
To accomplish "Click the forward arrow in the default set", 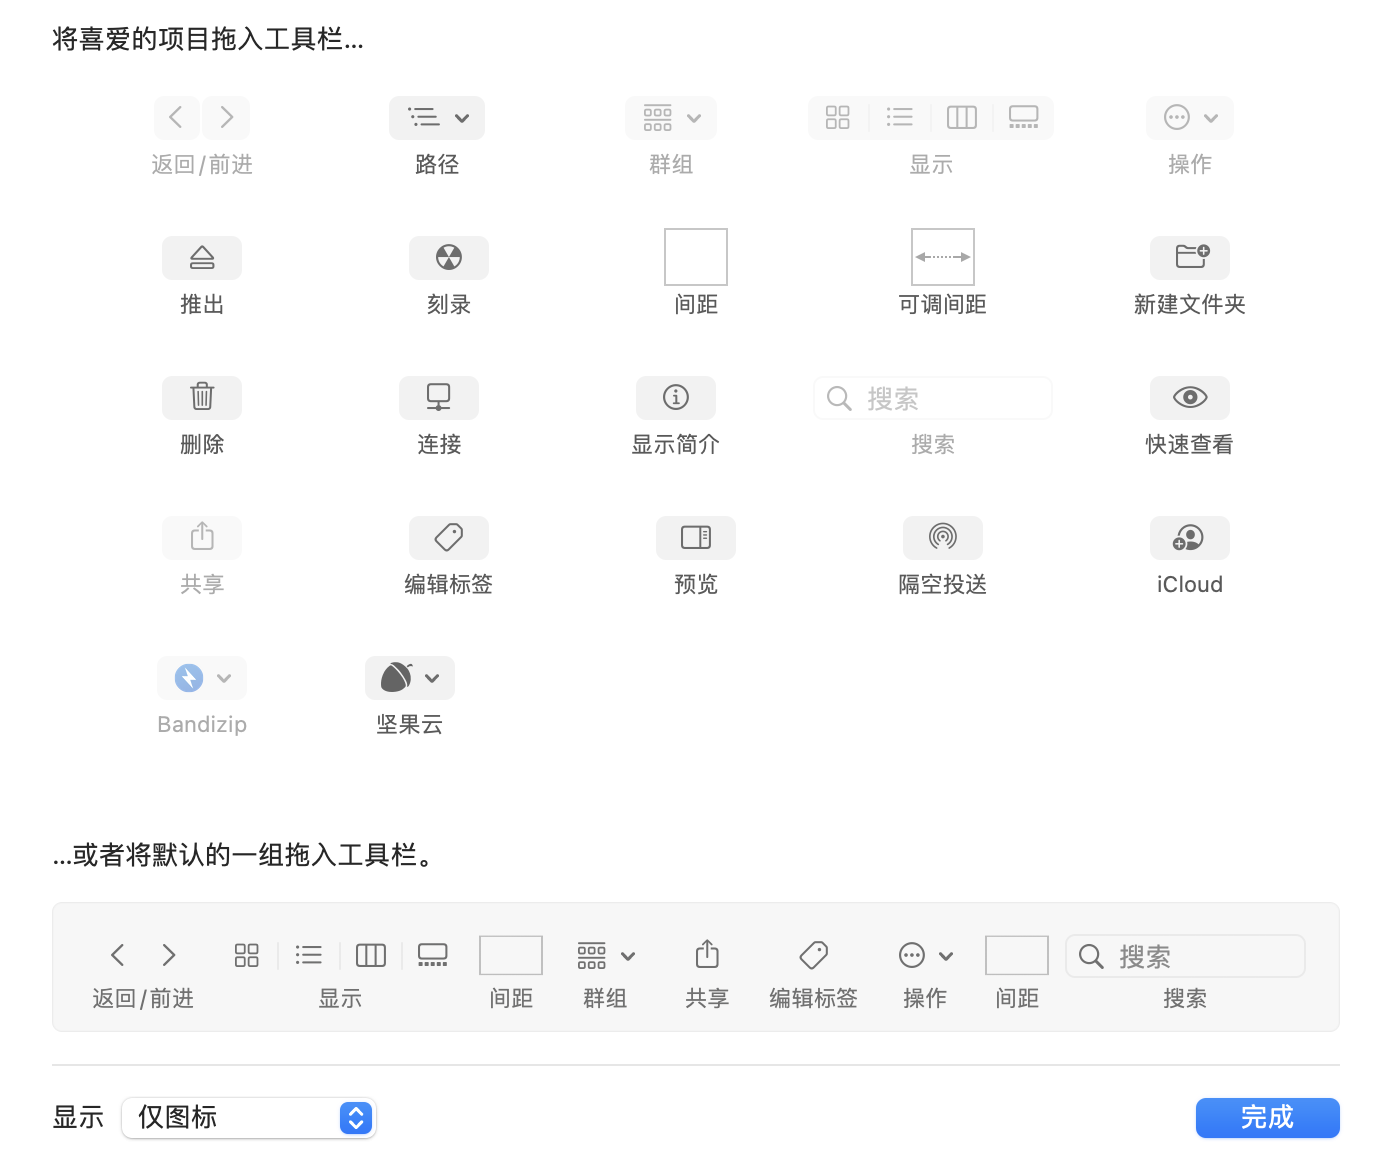I will 169,955.
